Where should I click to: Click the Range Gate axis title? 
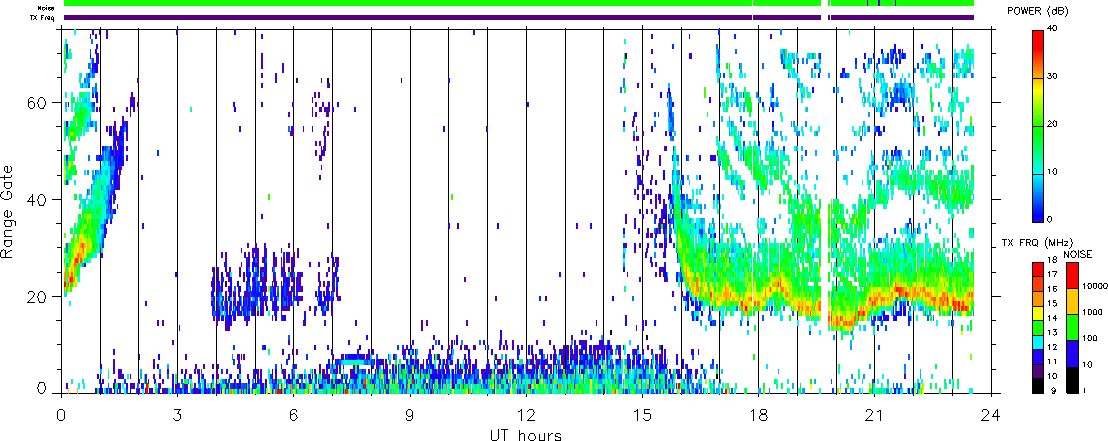[x=8, y=211]
